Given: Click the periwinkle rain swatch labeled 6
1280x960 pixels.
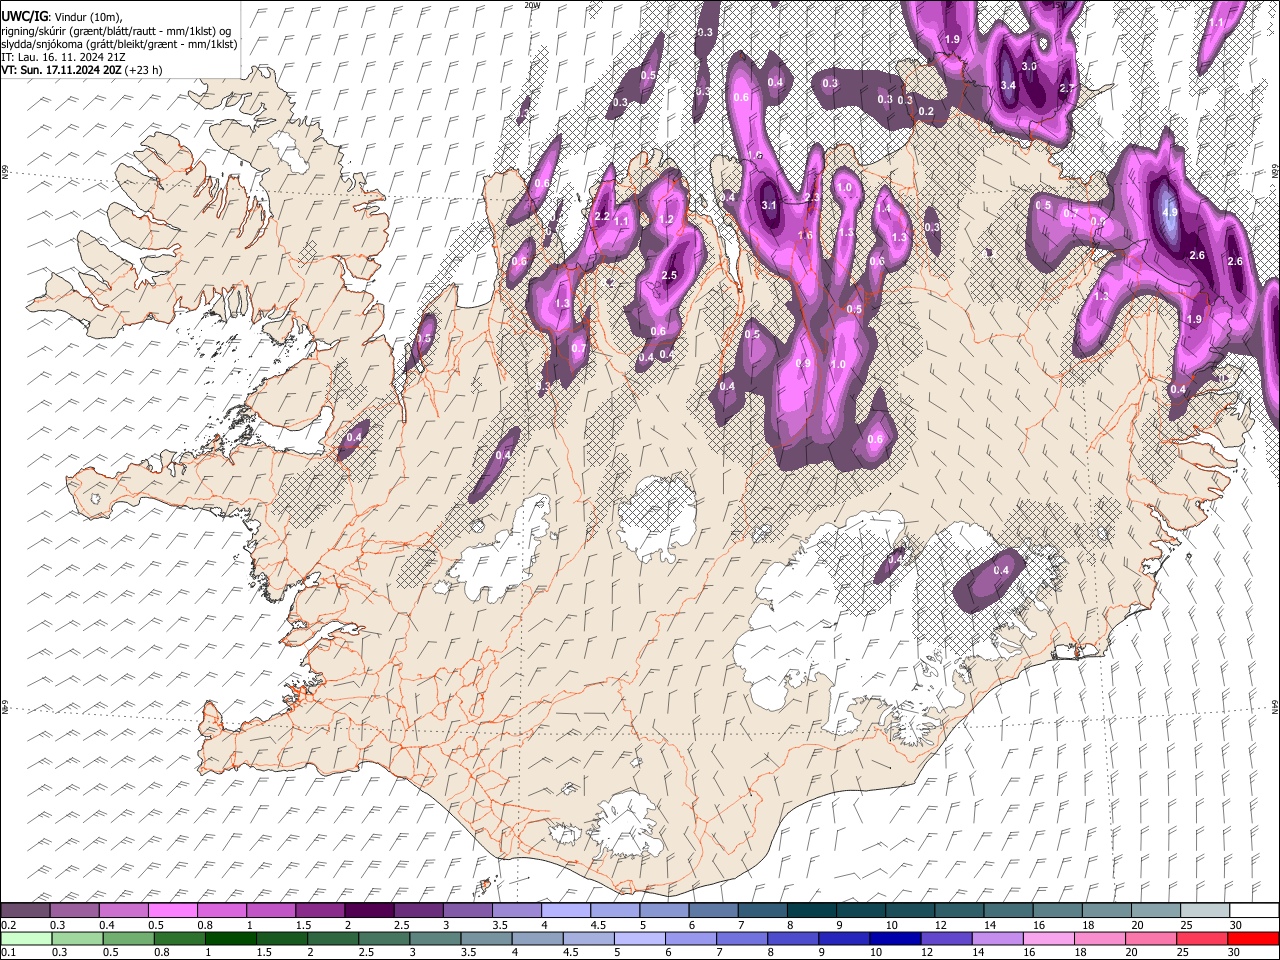Looking at the screenshot, I should [691, 939].
